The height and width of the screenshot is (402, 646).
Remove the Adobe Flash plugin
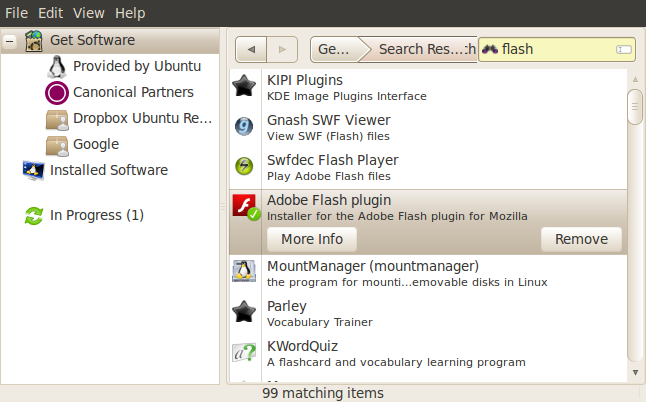(x=581, y=239)
